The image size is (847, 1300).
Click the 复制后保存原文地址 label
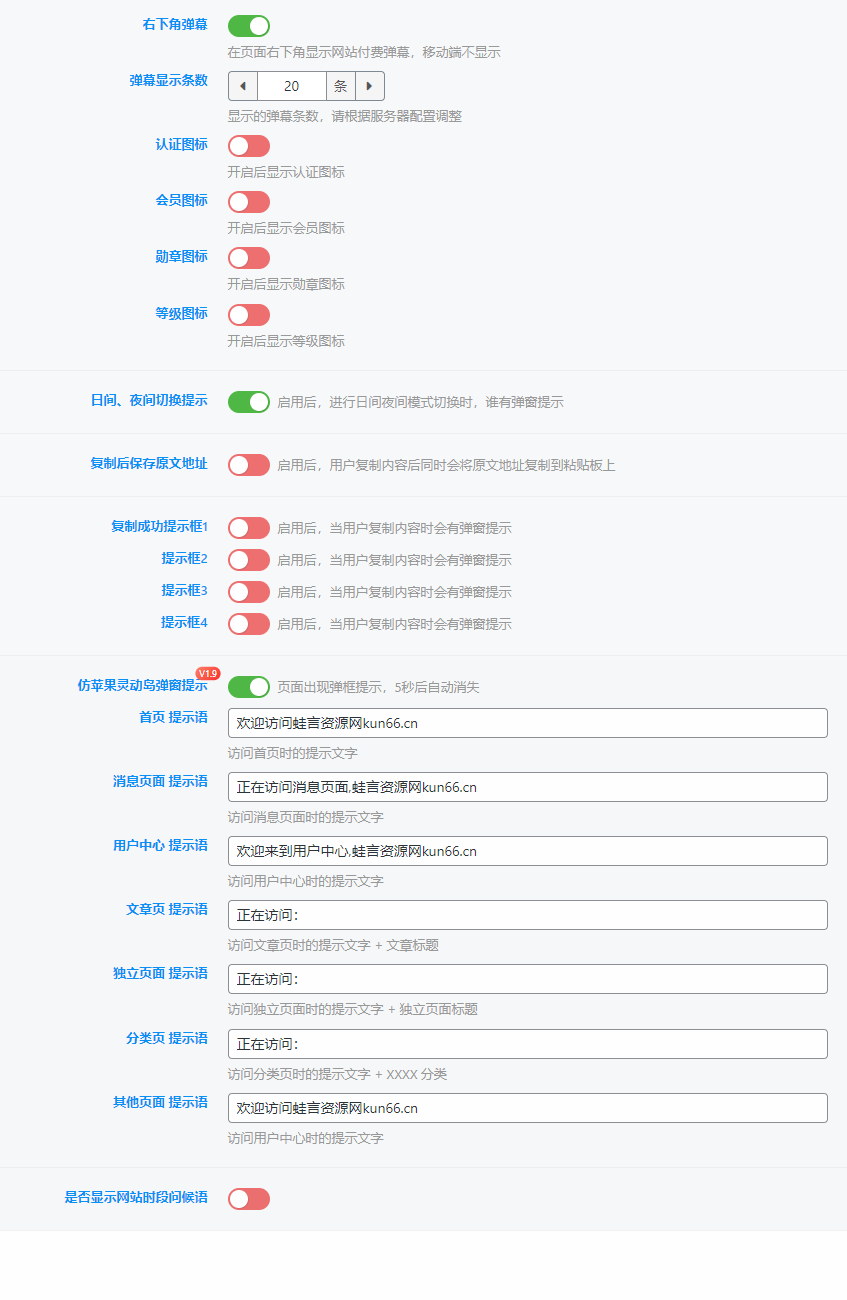(x=149, y=463)
